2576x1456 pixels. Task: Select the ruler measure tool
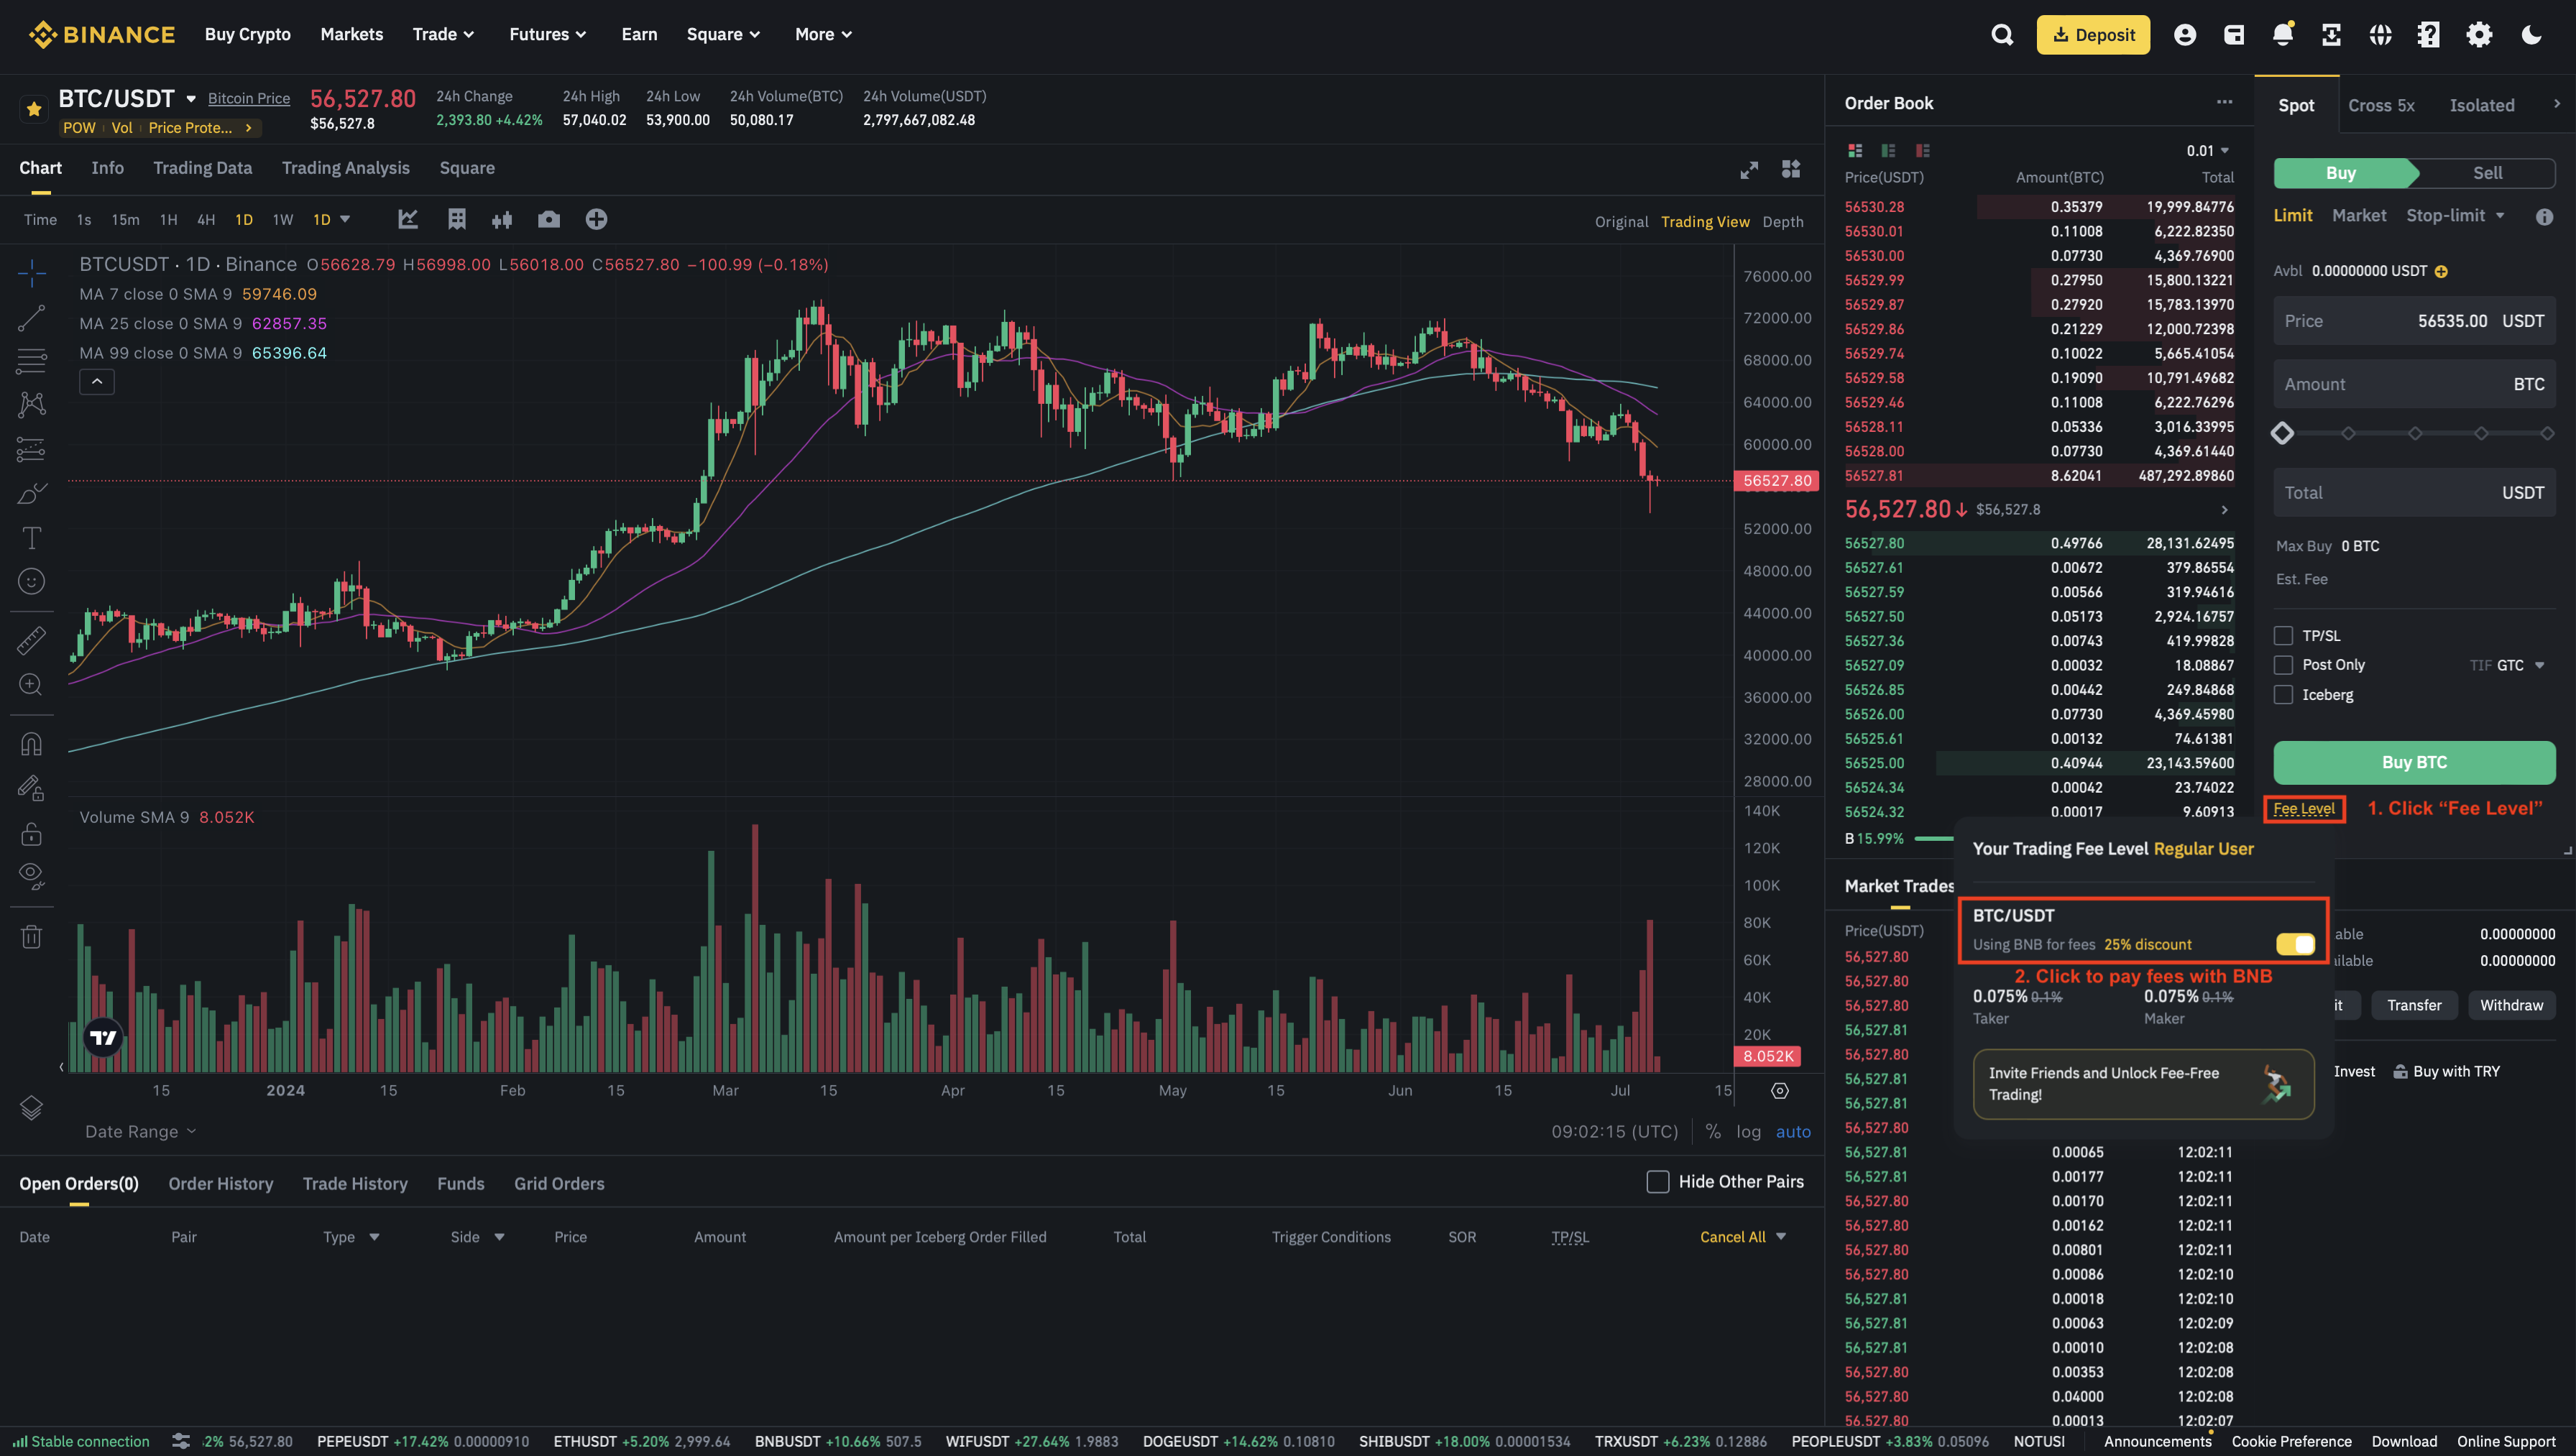click(x=31, y=640)
